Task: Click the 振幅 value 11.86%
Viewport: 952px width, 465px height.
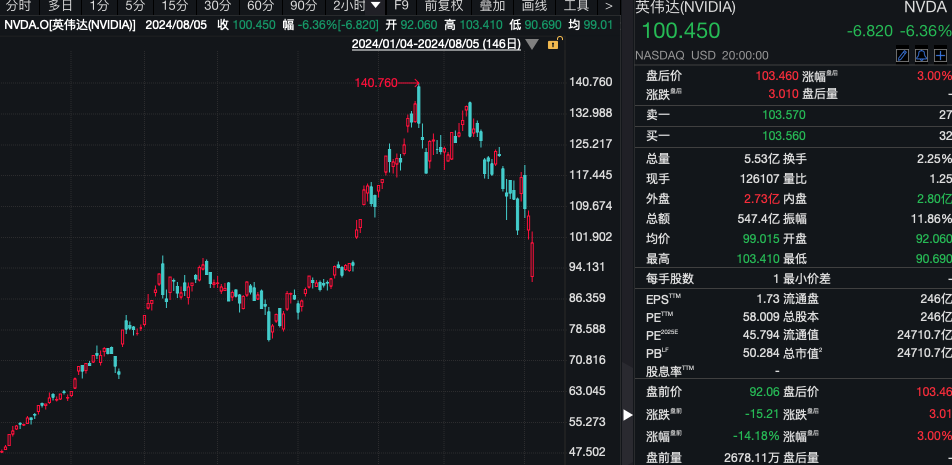Action: (930, 219)
